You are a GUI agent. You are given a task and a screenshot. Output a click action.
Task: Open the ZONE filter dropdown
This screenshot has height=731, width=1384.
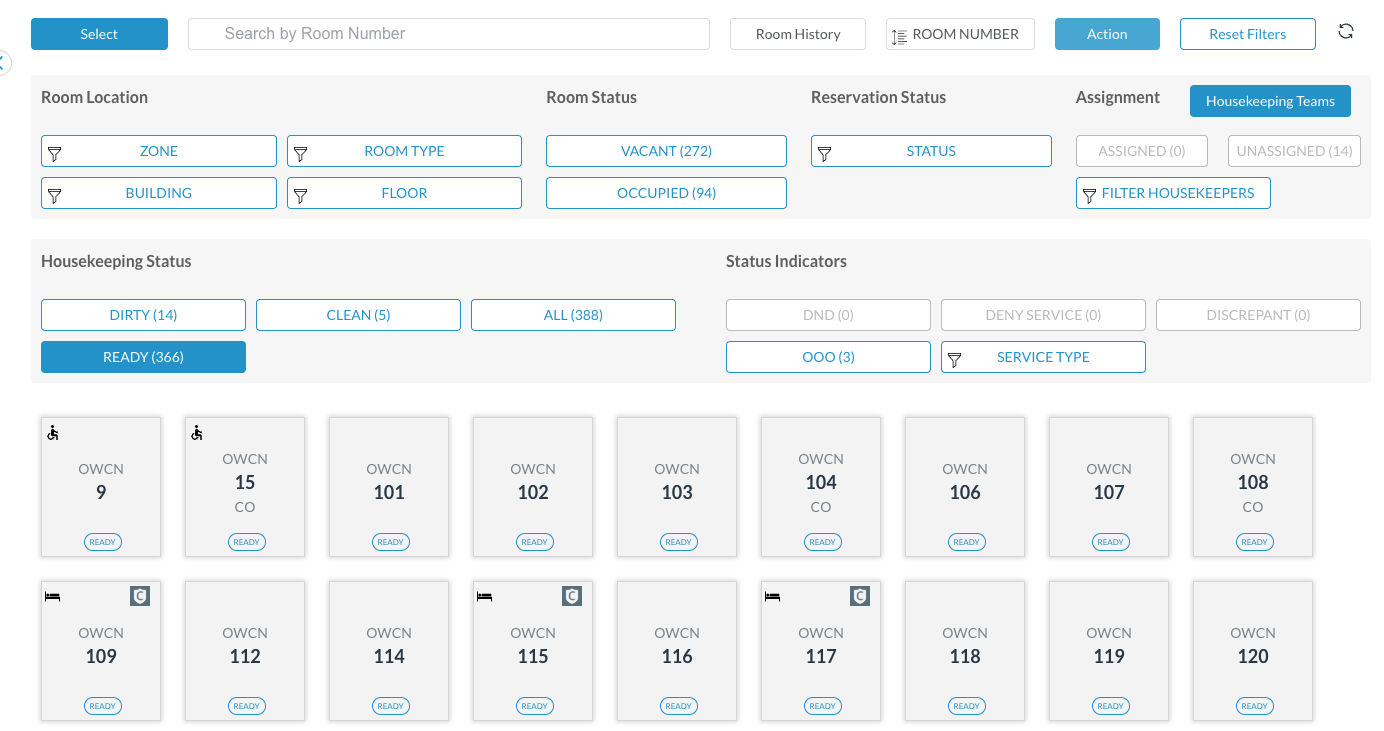click(x=159, y=151)
